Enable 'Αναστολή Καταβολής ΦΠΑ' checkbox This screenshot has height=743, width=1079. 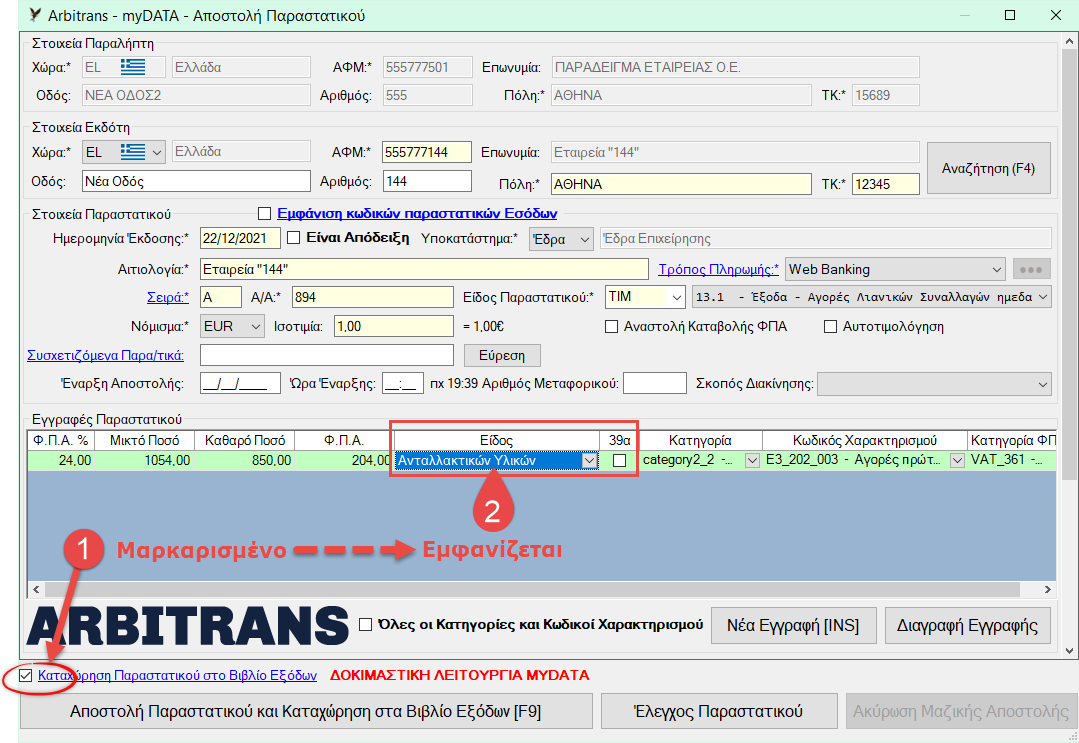611,326
